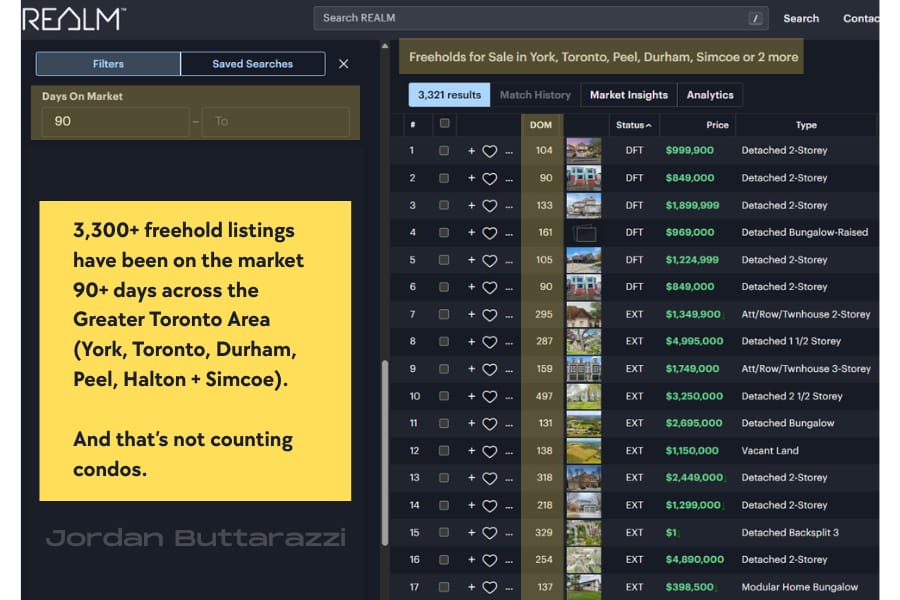
Task: Select the checkbox for listing 3
Action: click(444, 205)
